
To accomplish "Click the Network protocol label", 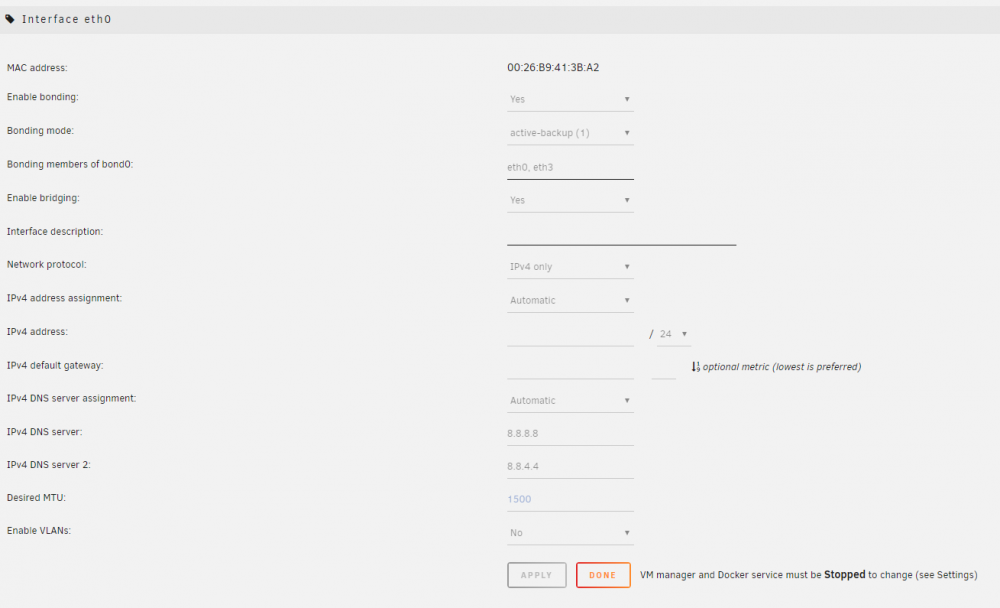I will pyautogui.click(x=47, y=265).
